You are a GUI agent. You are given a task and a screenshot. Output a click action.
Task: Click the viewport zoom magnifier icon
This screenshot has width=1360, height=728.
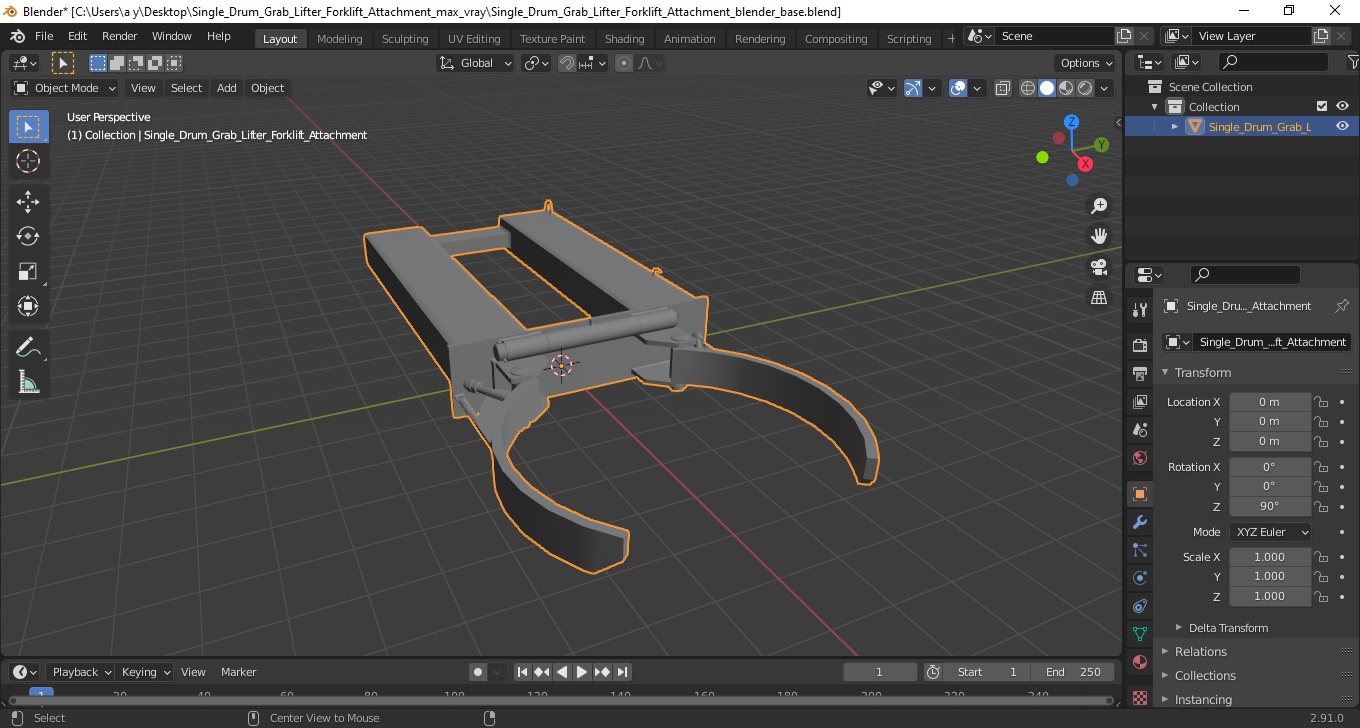(1099, 206)
